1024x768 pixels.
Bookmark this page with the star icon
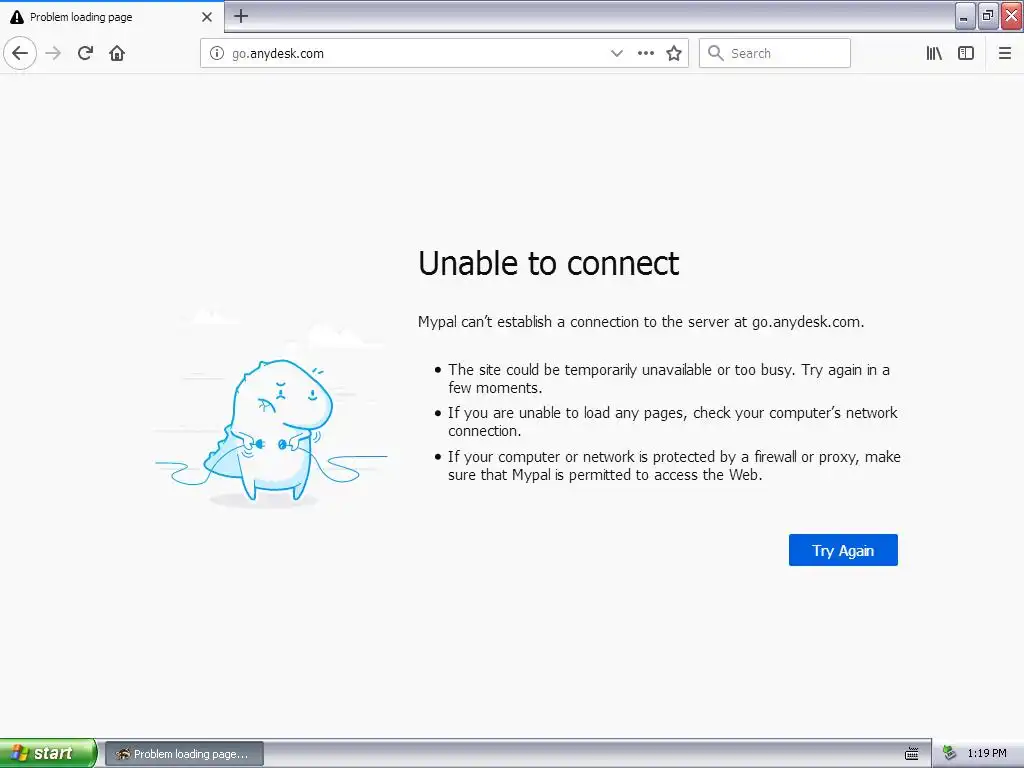[674, 53]
